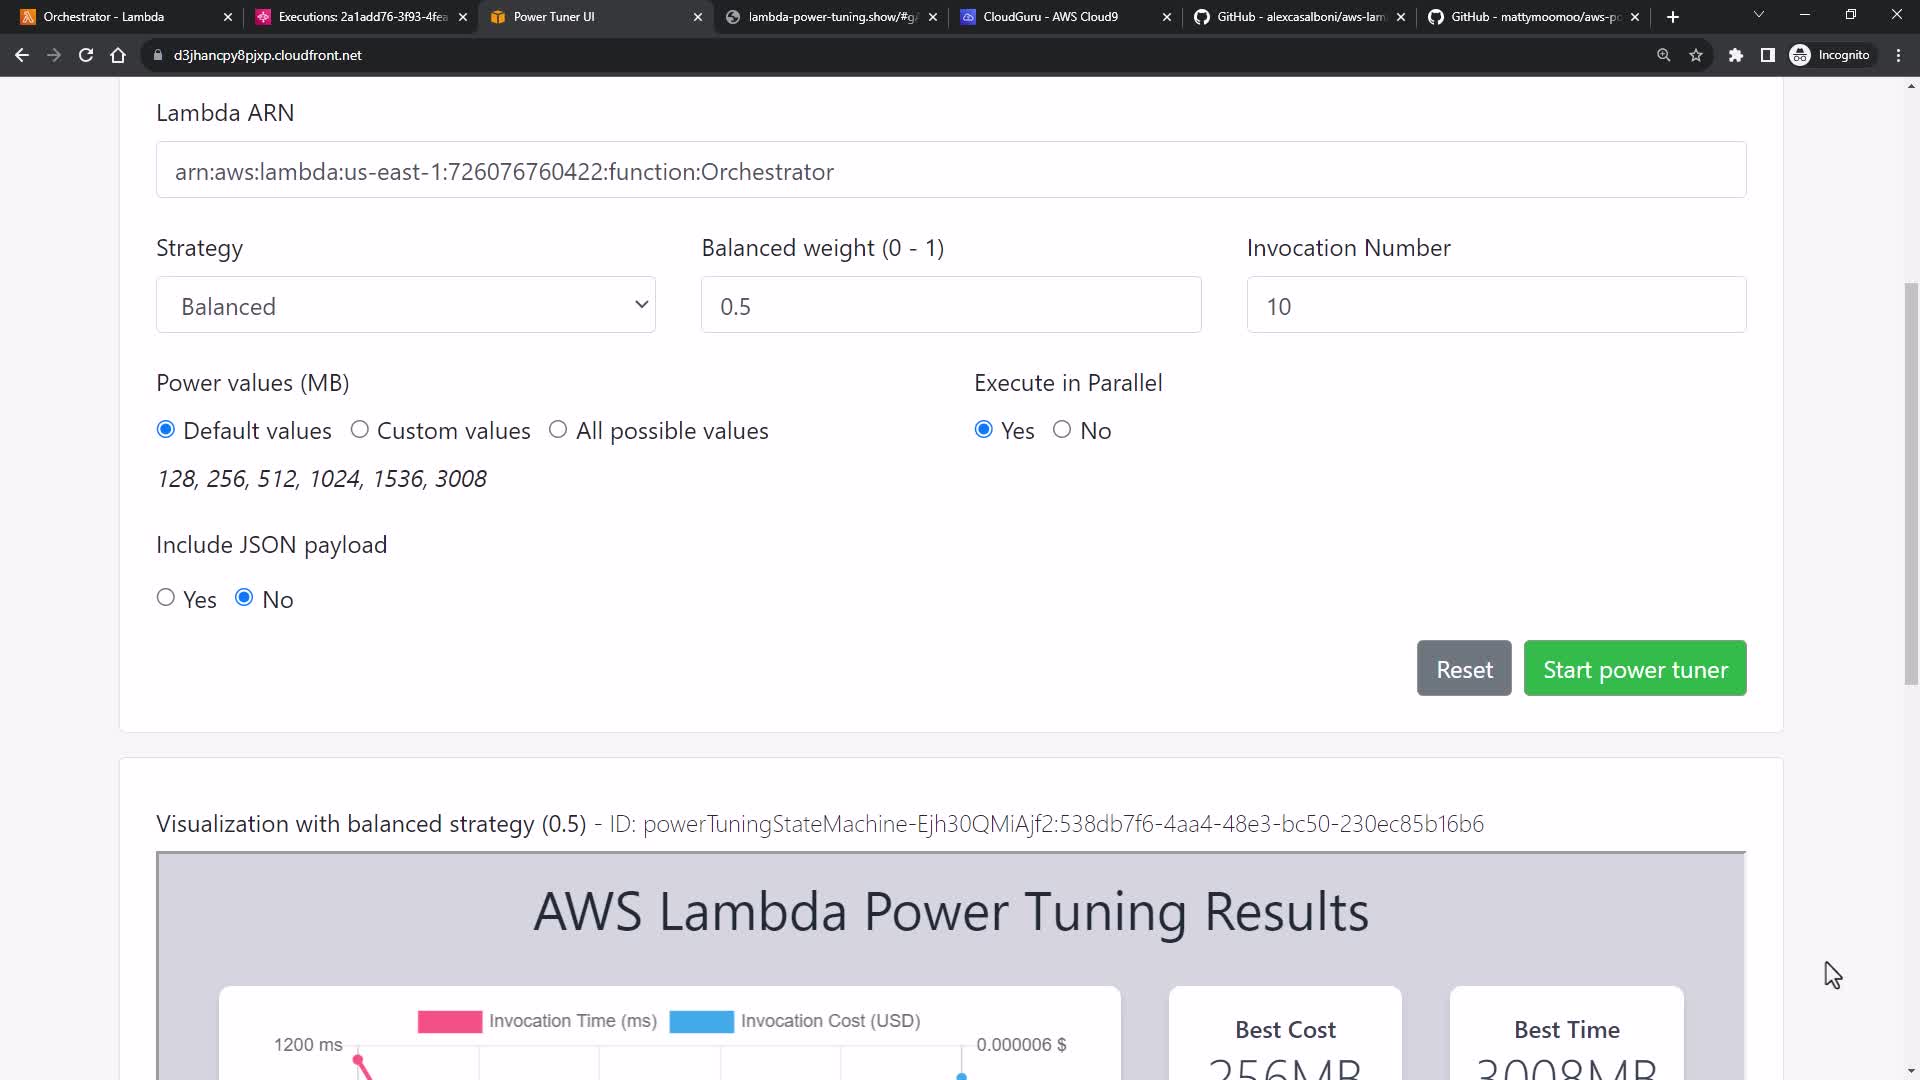Click the browser reload icon
The width and height of the screenshot is (1920, 1080).
click(x=86, y=55)
